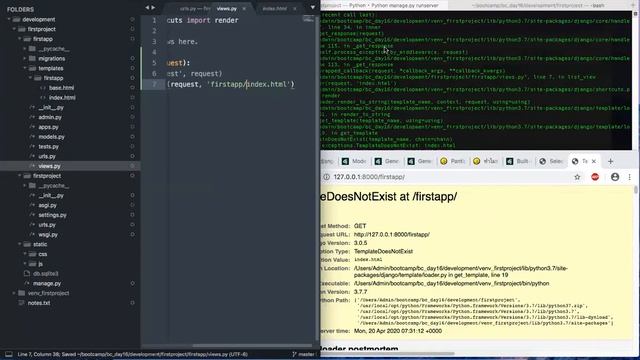Open settings.py file
The height and width of the screenshot is (360, 640).
[x=52, y=215]
